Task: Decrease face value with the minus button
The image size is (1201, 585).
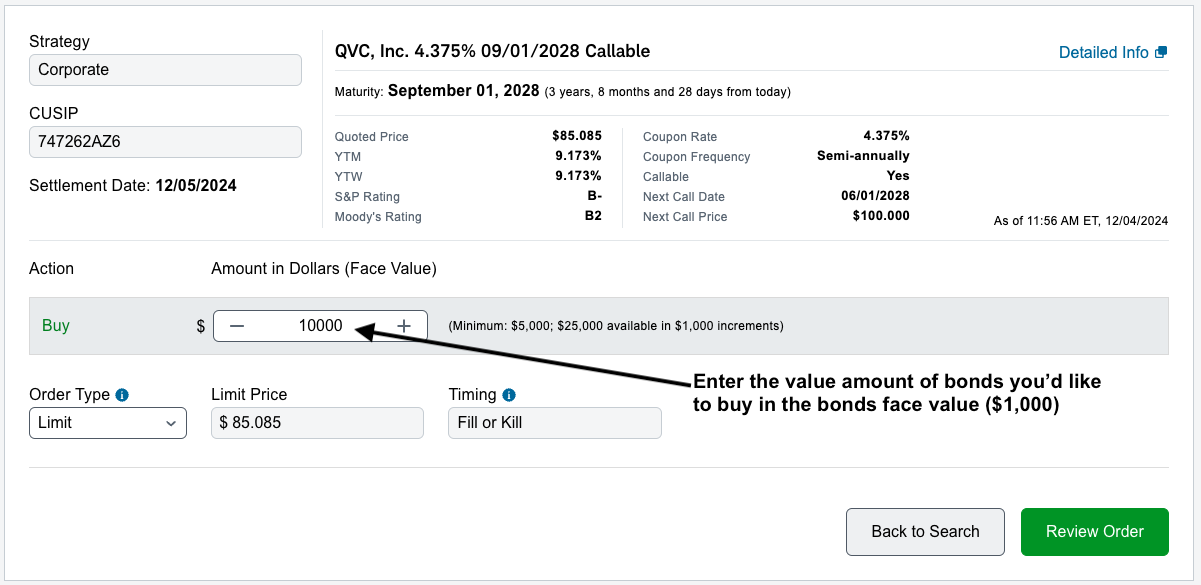Action: pos(237,326)
